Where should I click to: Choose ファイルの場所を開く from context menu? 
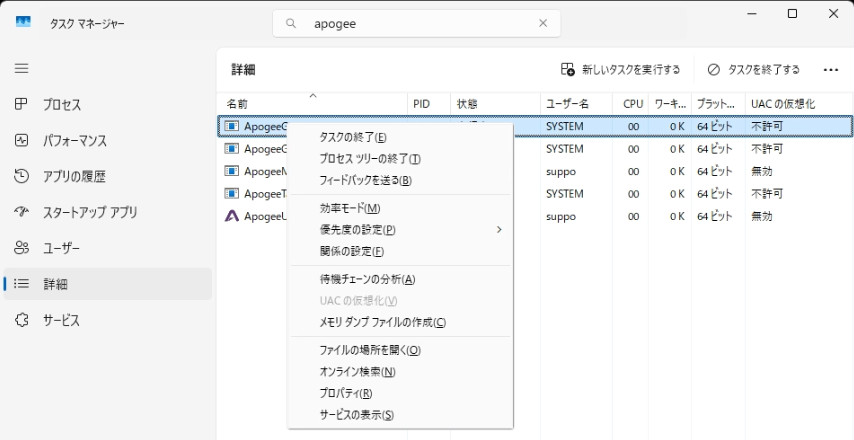click(369, 350)
